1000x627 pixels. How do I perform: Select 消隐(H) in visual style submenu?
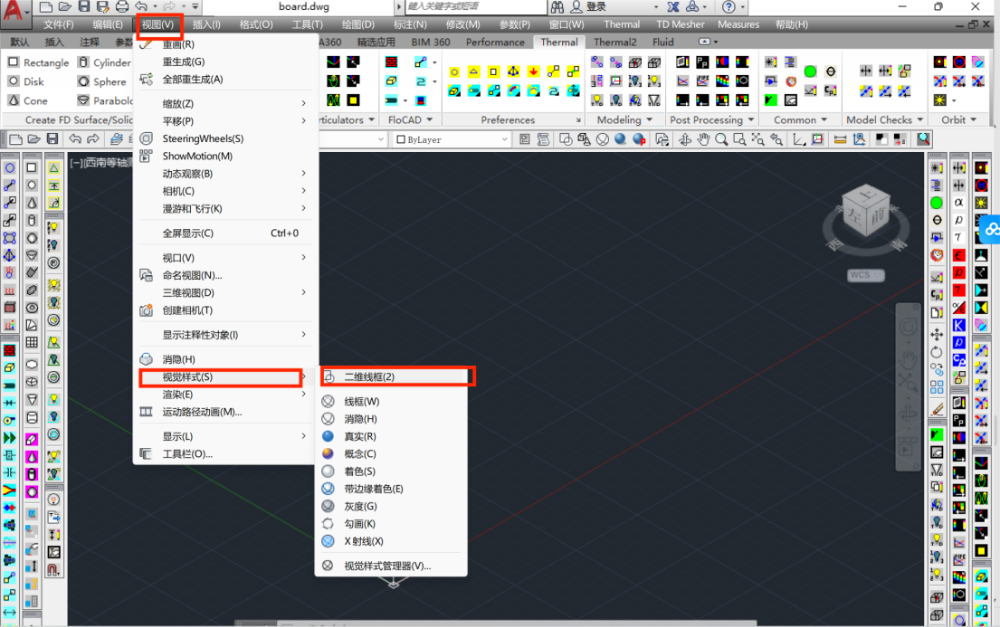[x=391, y=419]
